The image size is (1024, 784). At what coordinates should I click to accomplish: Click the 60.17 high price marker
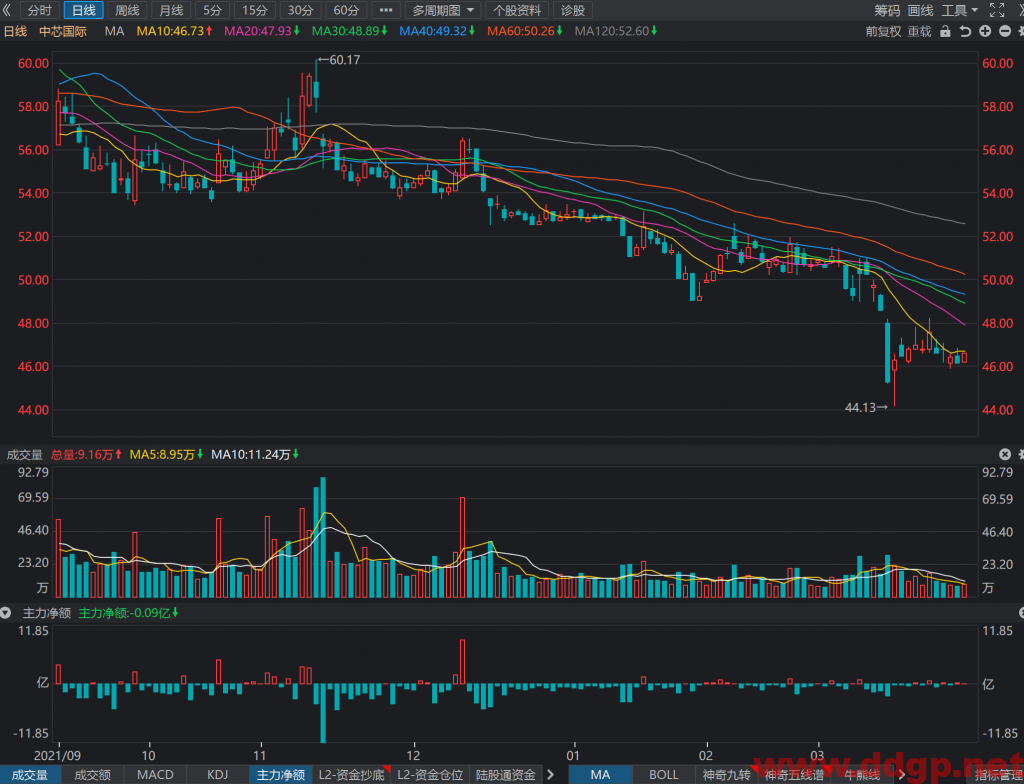(x=339, y=60)
